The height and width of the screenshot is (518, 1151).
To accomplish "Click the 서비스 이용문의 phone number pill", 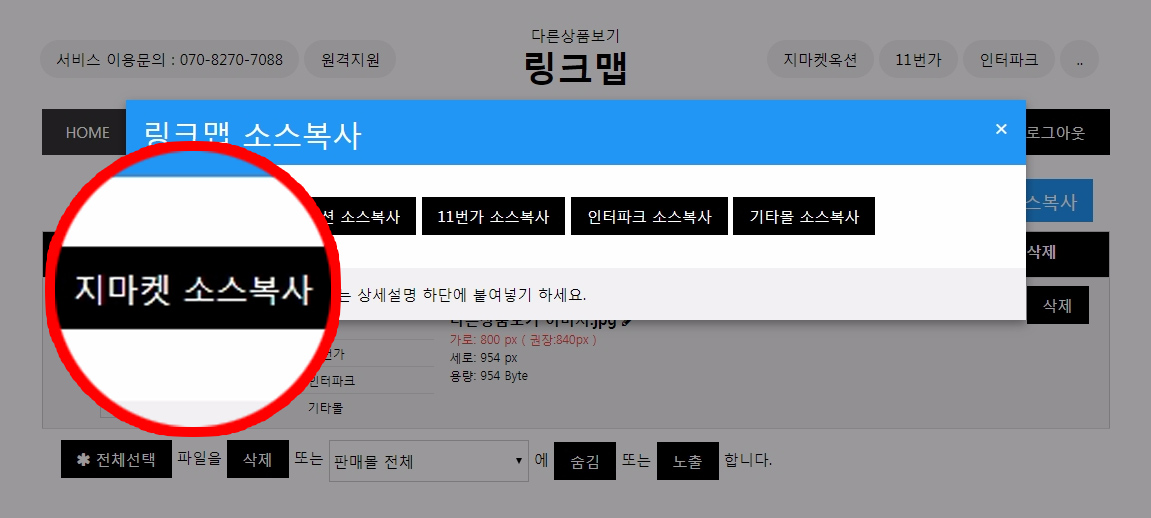I will pyautogui.click(x=170, y=59).
